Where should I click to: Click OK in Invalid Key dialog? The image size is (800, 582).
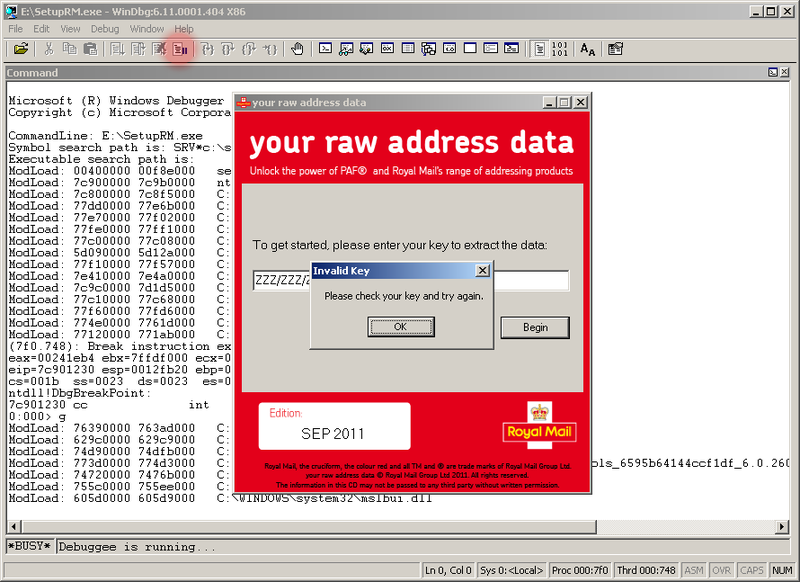[x=401, y=327]
